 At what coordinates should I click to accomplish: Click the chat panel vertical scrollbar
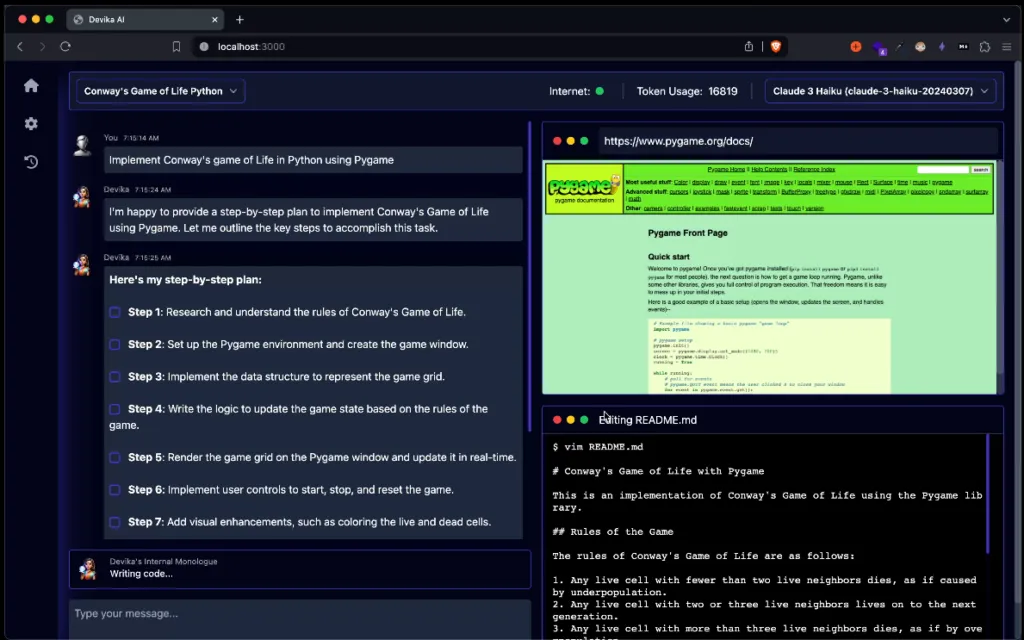[529, 276]
